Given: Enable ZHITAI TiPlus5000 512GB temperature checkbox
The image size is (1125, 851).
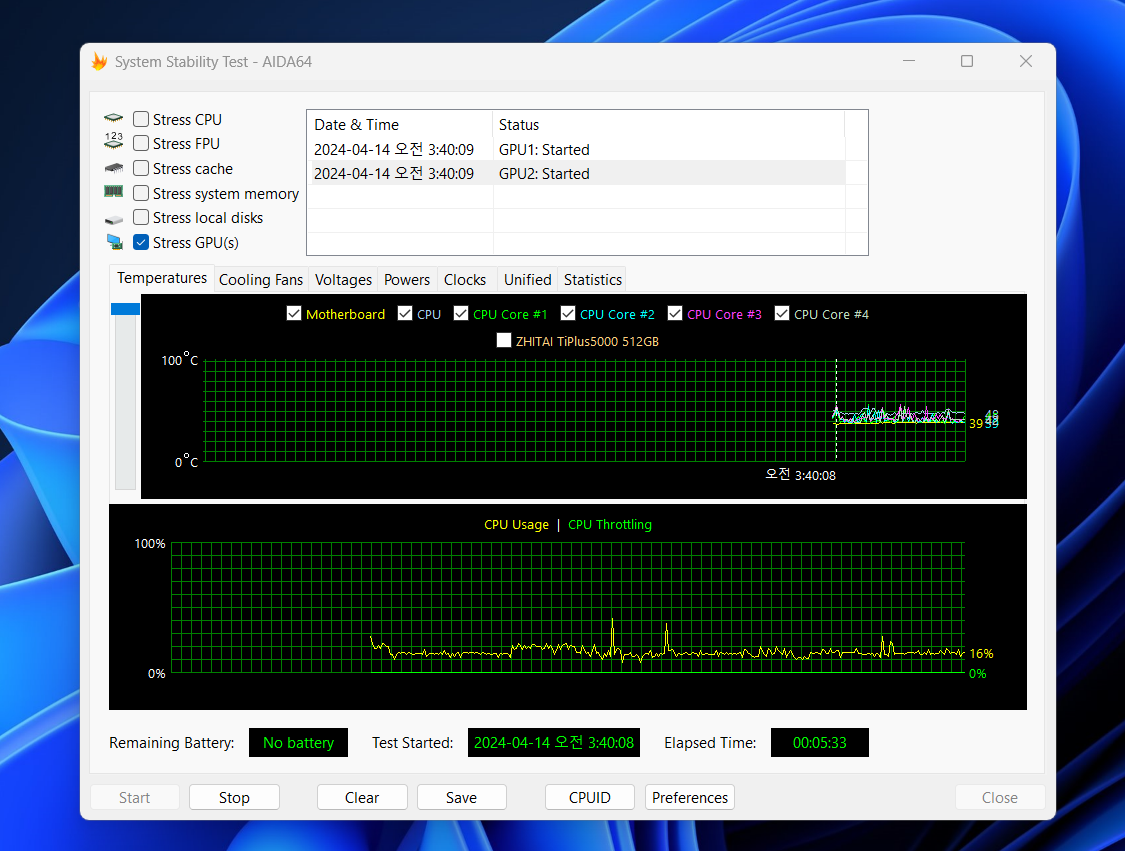Looking at the screenshot, I should (504, 340).
